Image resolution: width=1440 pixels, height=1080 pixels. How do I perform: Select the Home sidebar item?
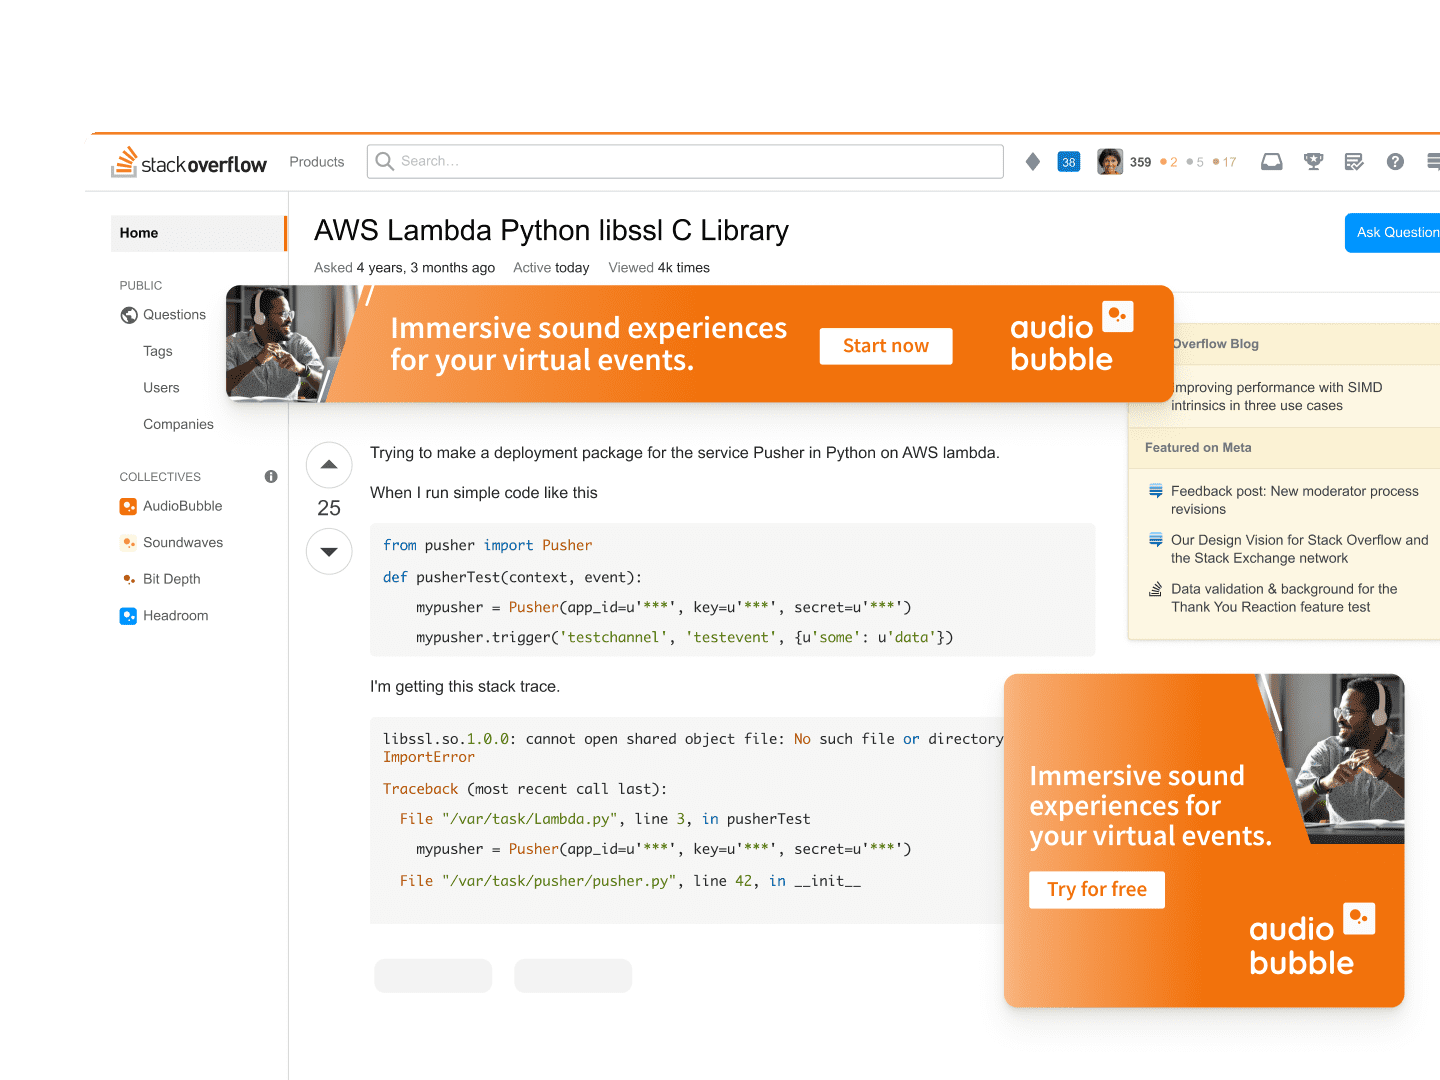198,233
